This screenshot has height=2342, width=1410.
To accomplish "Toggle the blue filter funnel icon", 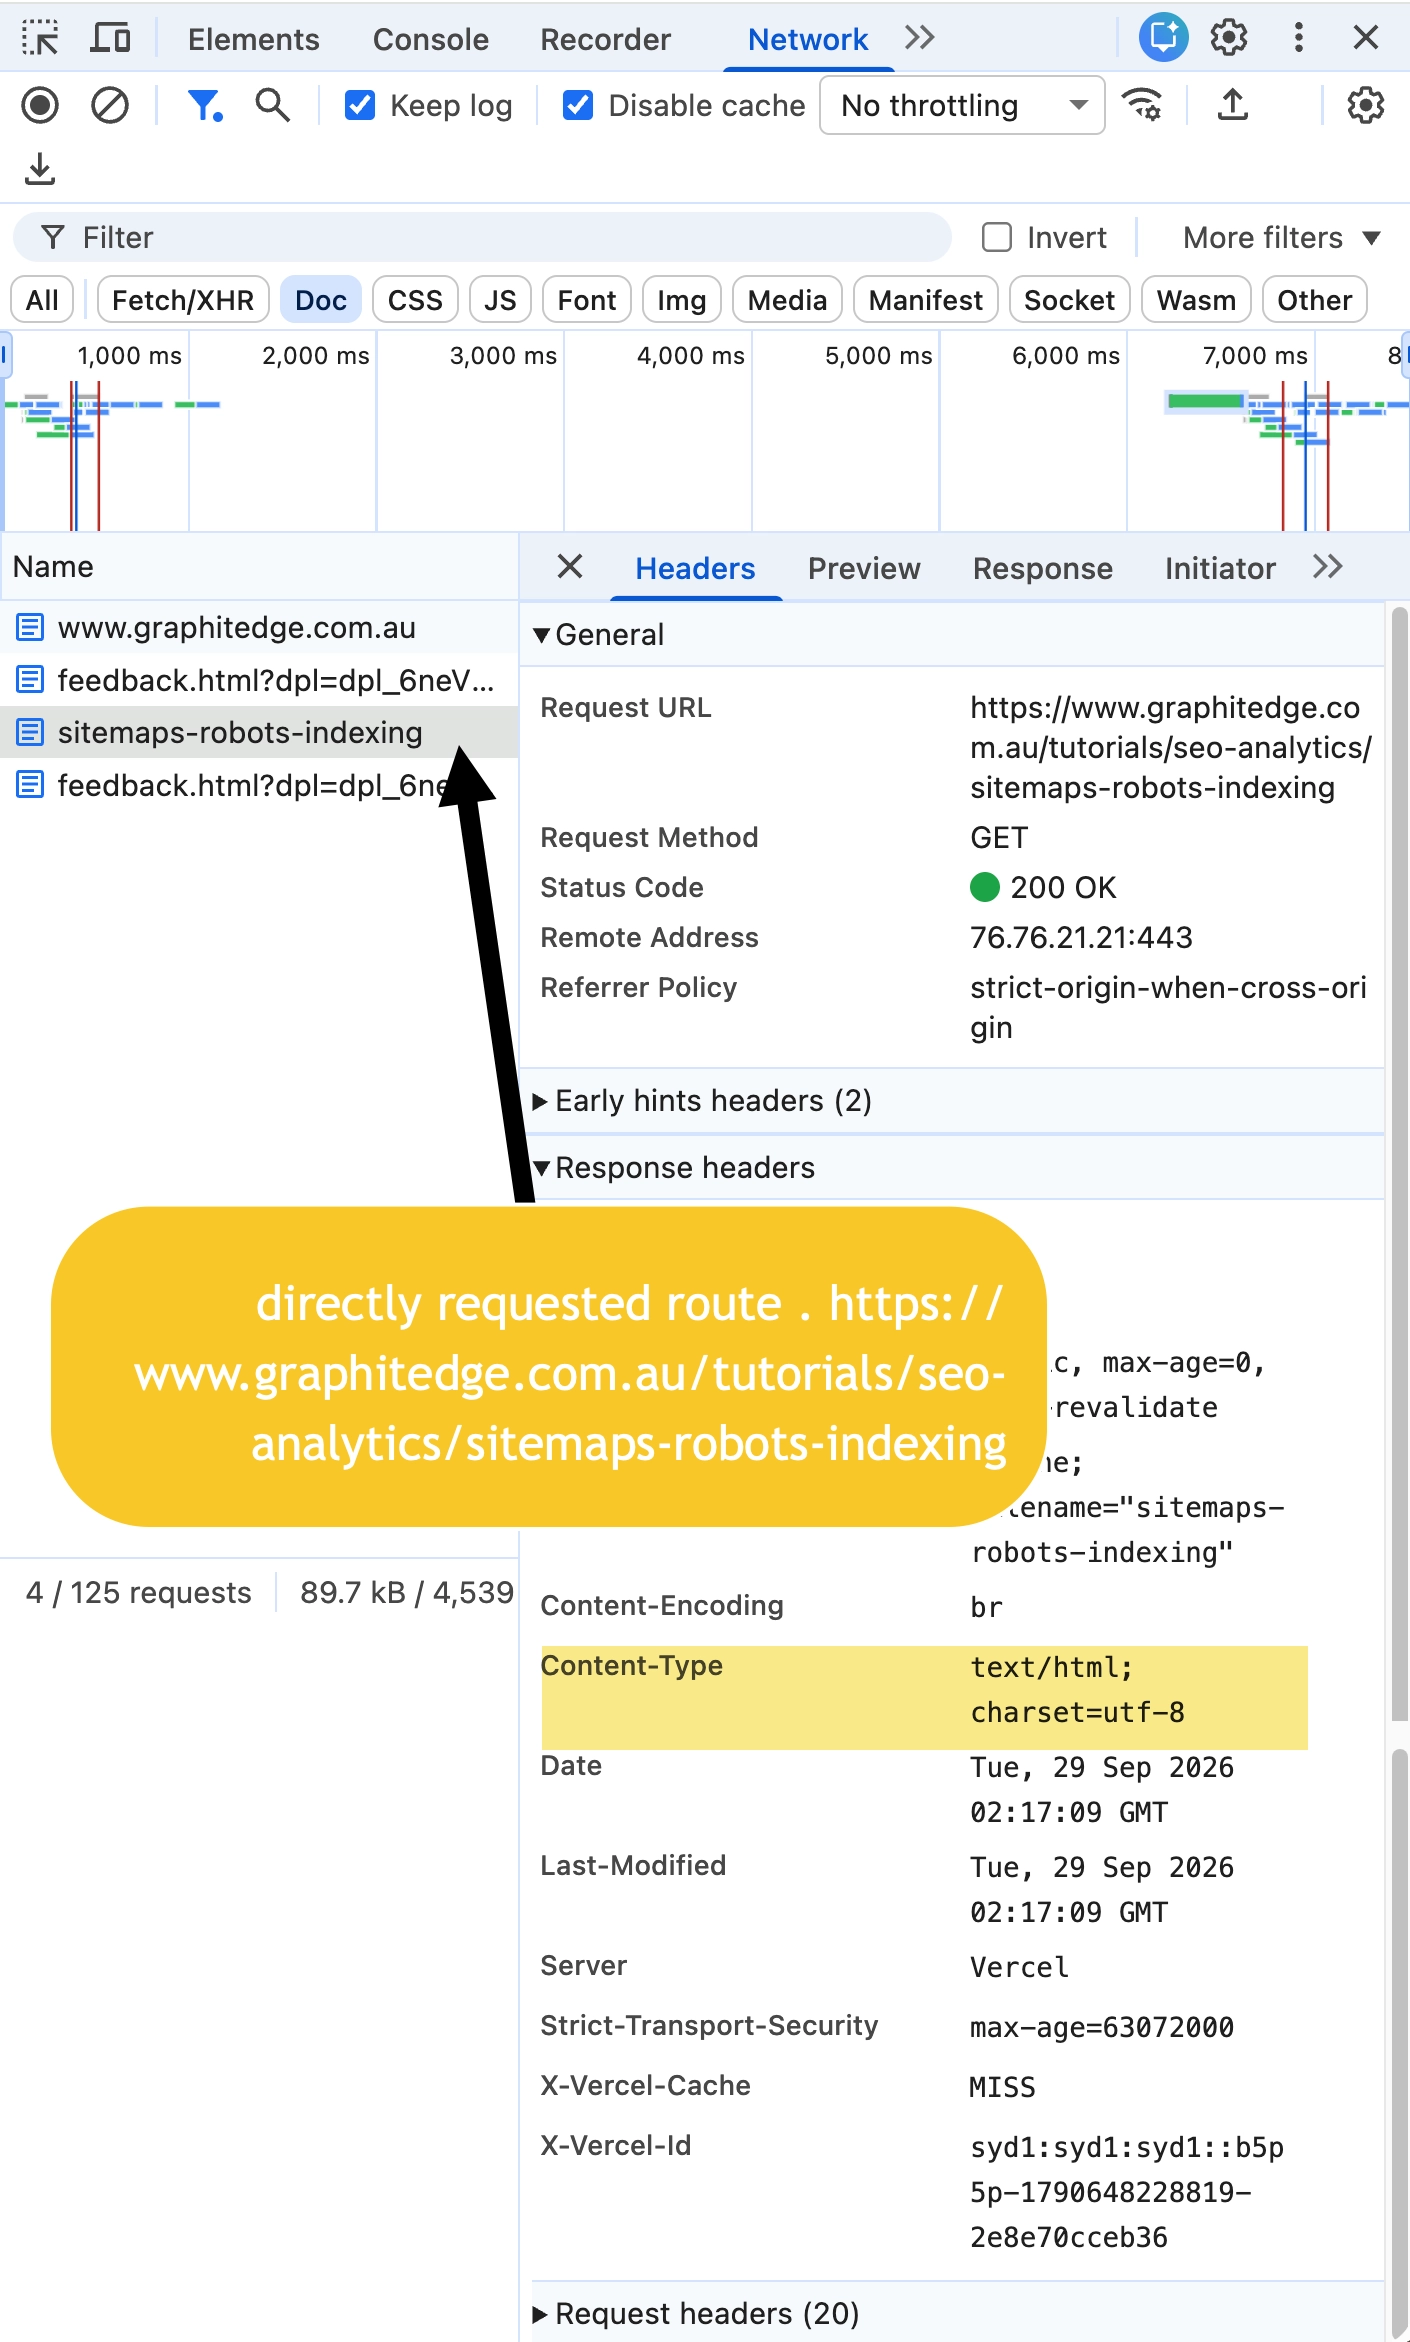I will click(205, 105).
